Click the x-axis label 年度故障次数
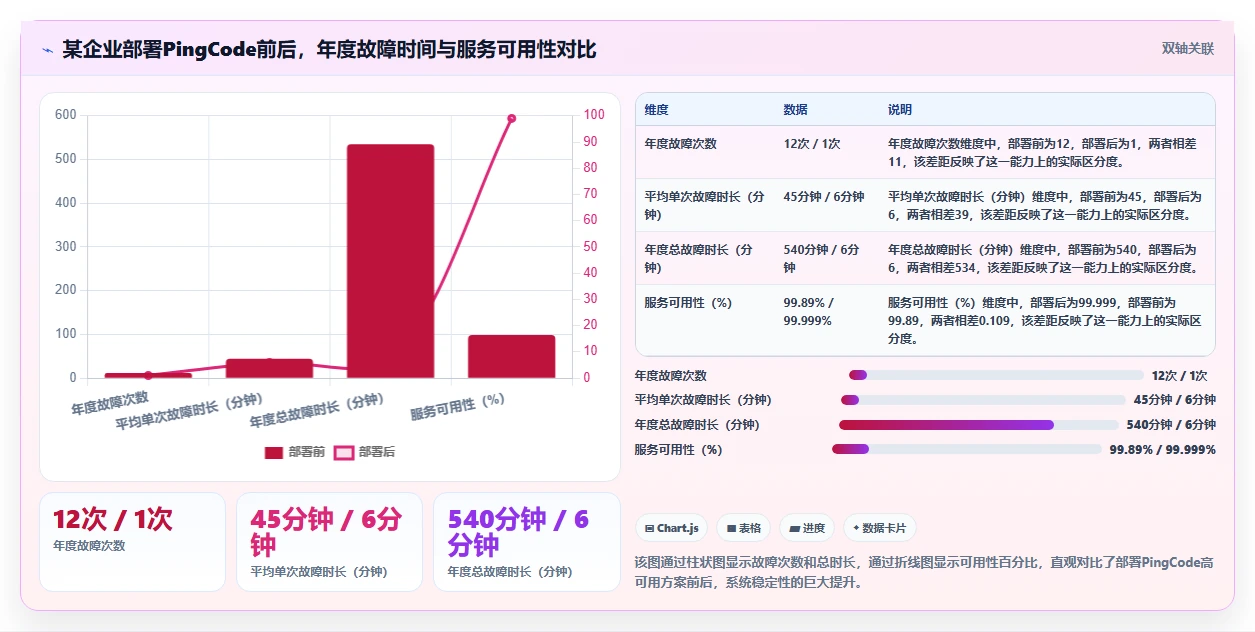This screenshot has height=632, width=1255. coord(110,403)
